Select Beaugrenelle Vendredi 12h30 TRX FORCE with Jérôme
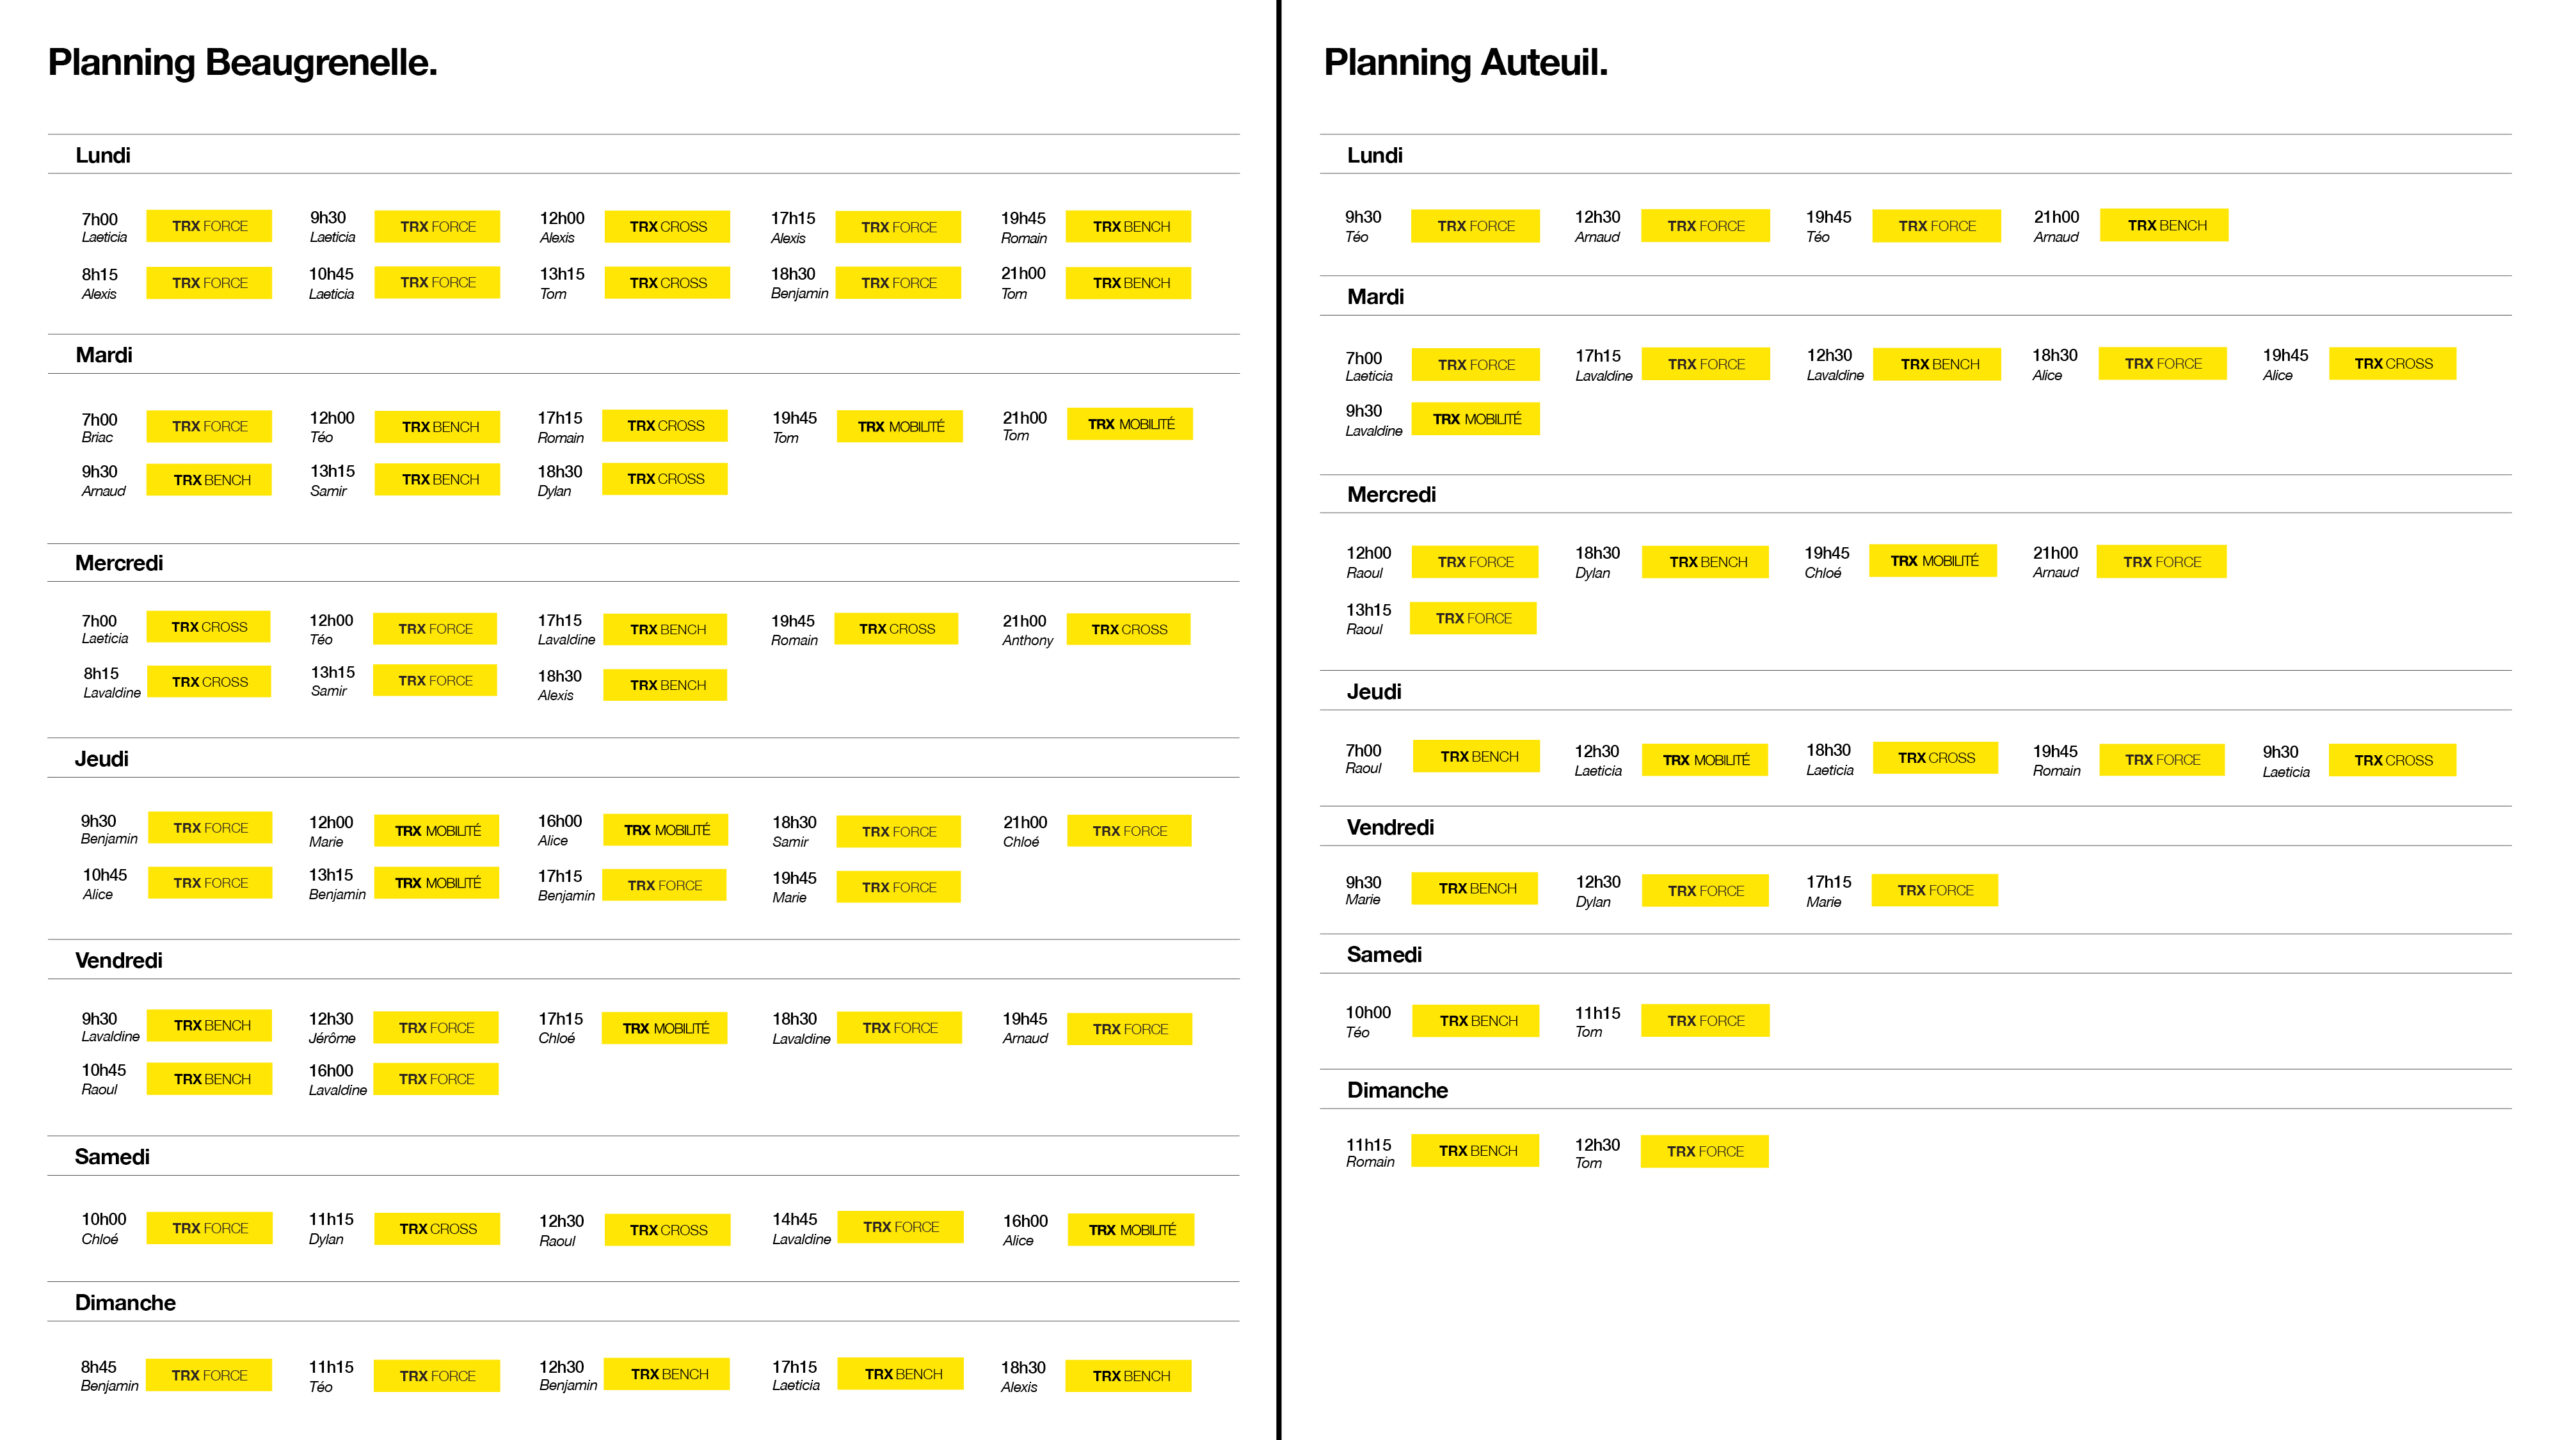2560x1440 pixels. coord(436,1027)
